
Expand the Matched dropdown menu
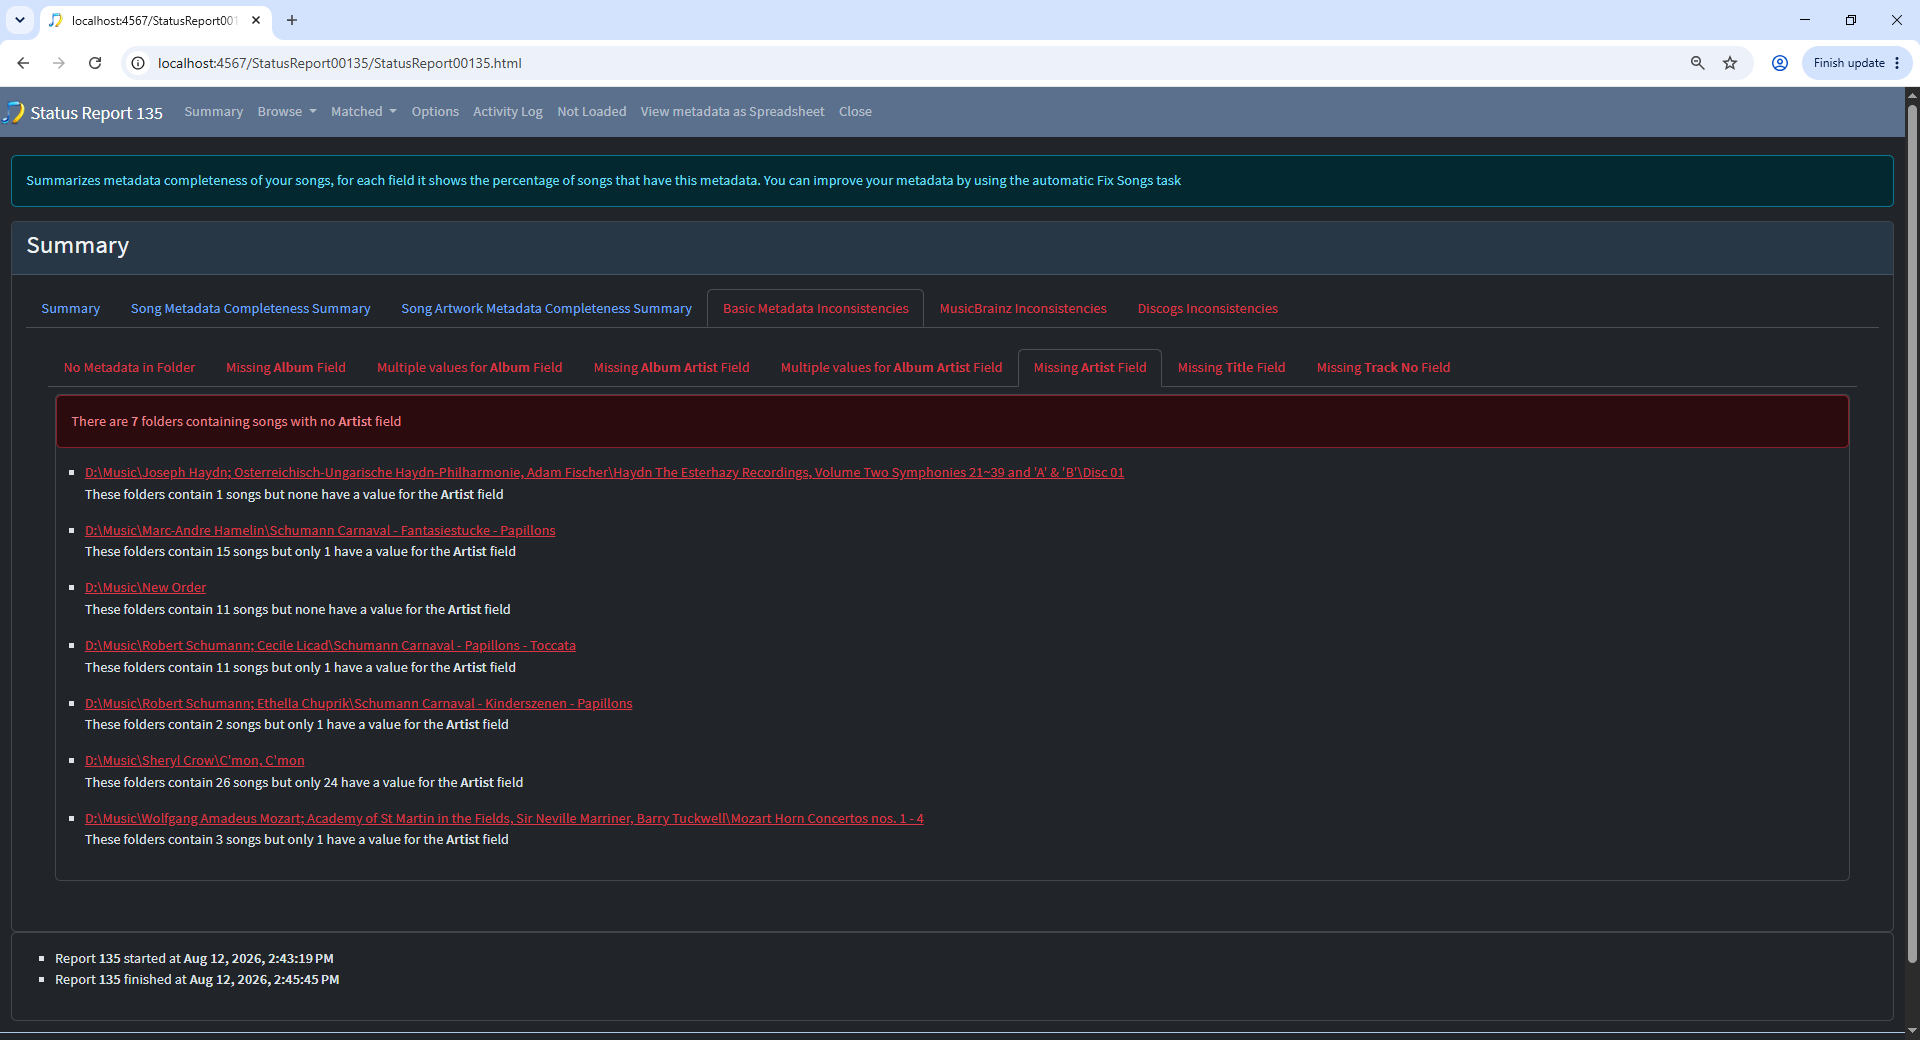click(x=364, y=112)
